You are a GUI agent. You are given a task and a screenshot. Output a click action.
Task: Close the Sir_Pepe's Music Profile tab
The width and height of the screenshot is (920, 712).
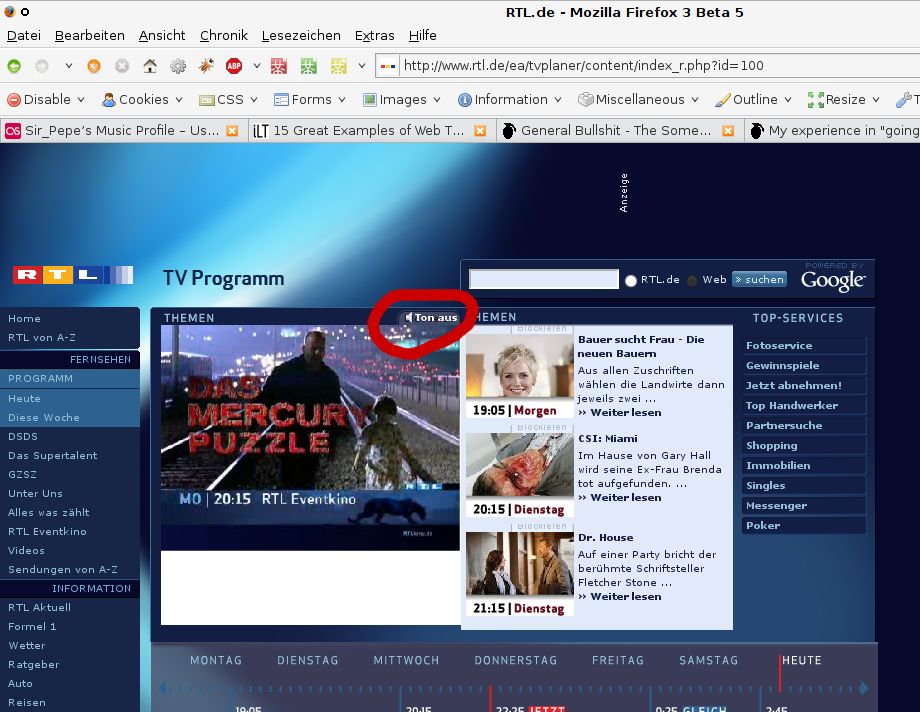[232, 130]
